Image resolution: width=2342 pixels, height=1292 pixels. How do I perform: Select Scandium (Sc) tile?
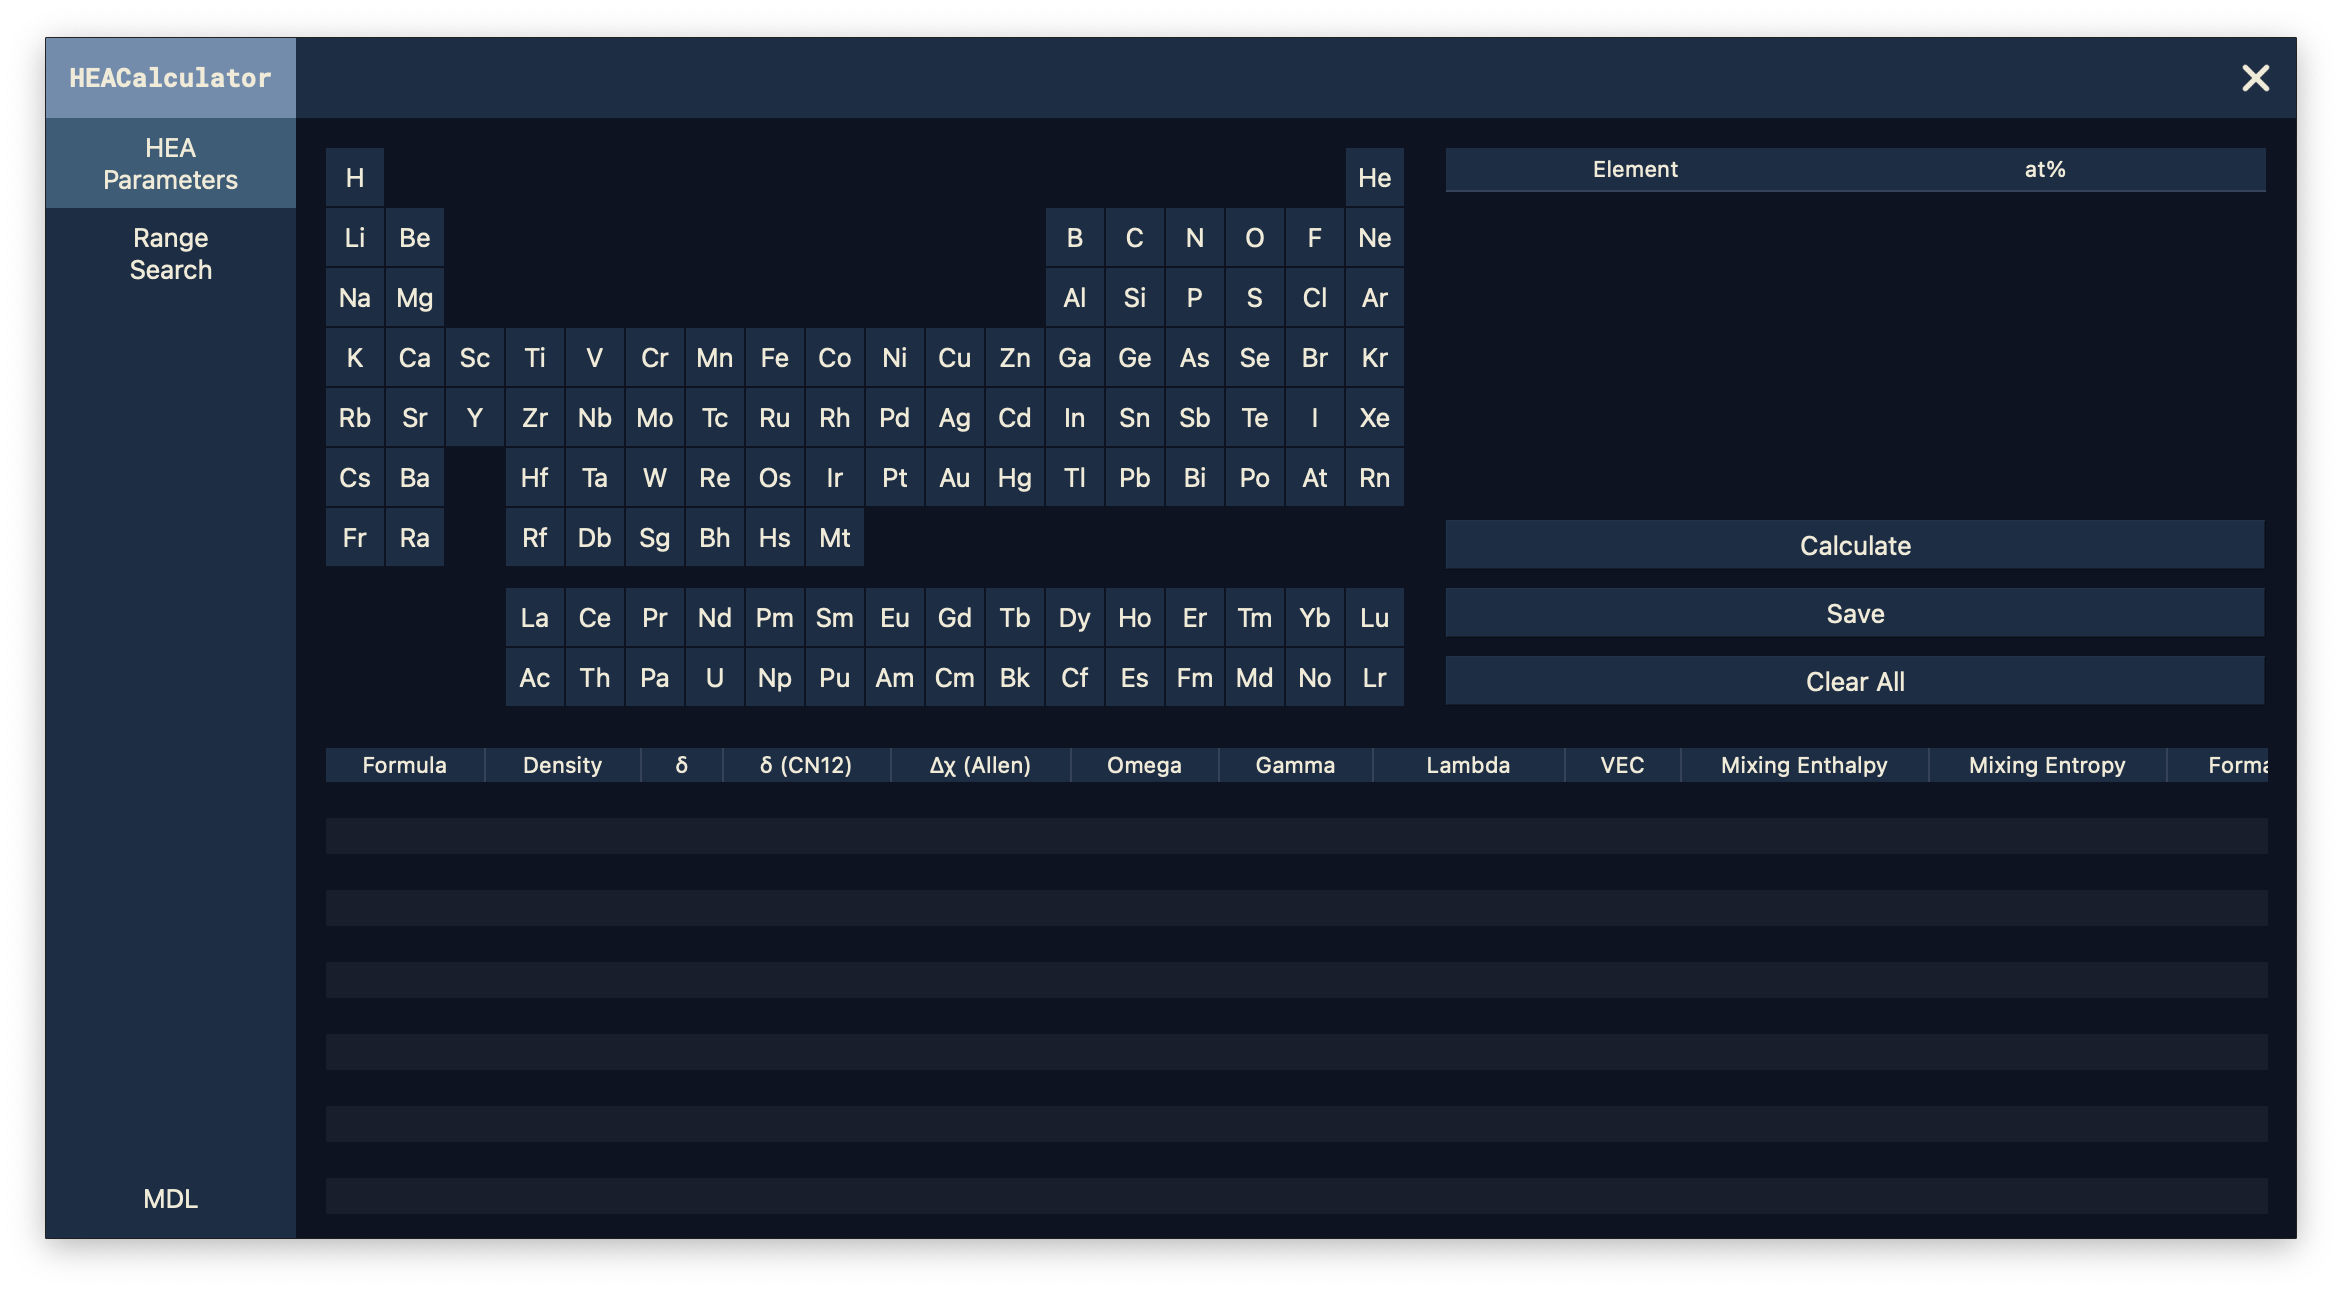(x=475, y=357)
